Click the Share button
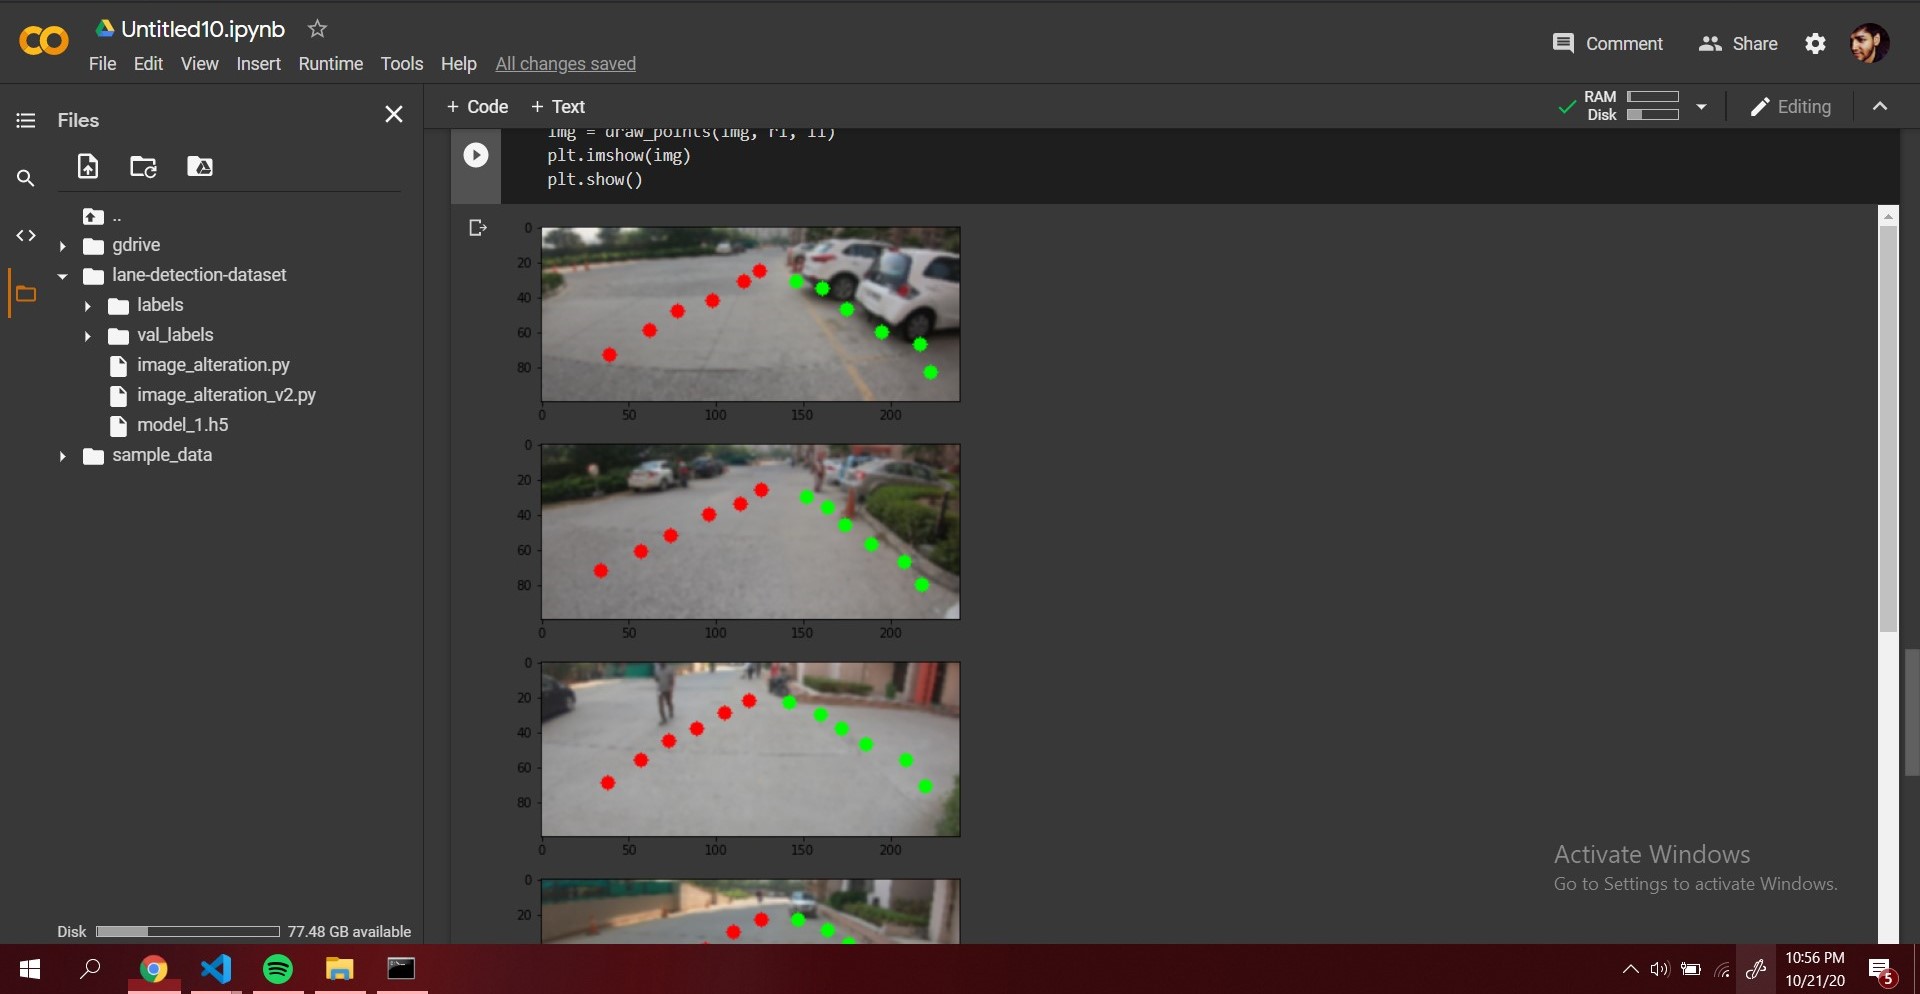Viewport: 1920px width, 994px height. tap(1737, 43)
